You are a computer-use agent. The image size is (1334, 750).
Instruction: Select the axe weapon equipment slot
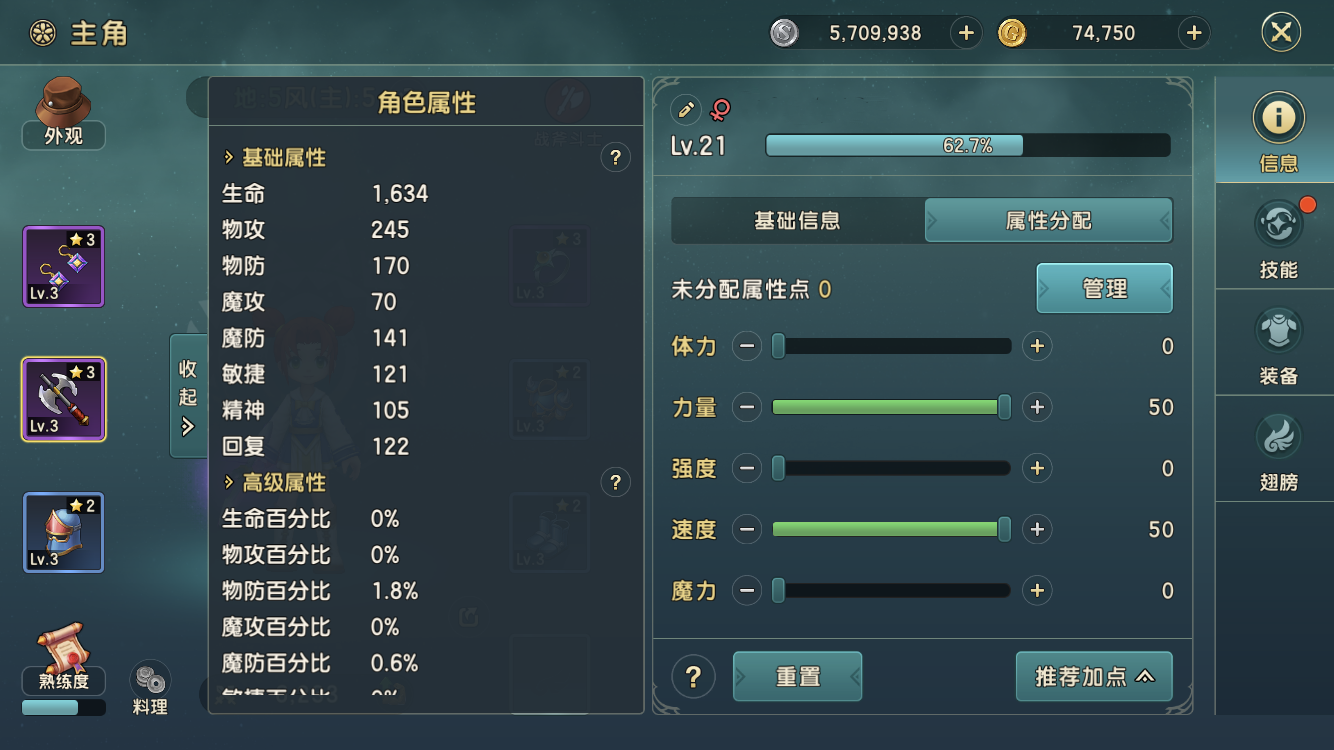click(x=63, y=399)
